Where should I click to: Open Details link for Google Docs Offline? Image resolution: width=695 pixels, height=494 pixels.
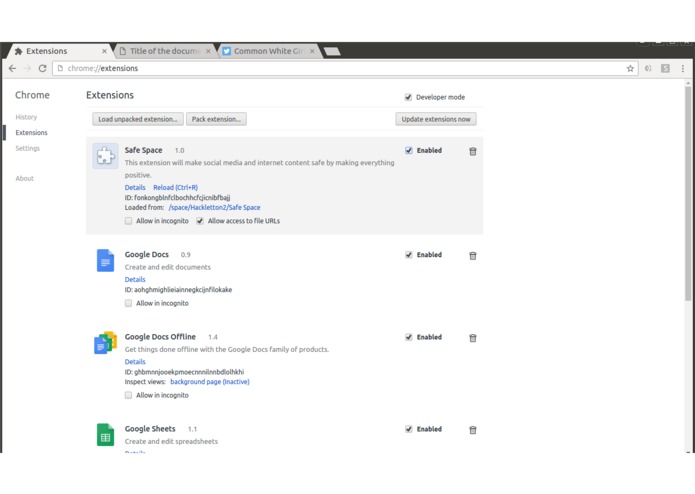click(x=135, y=362)
